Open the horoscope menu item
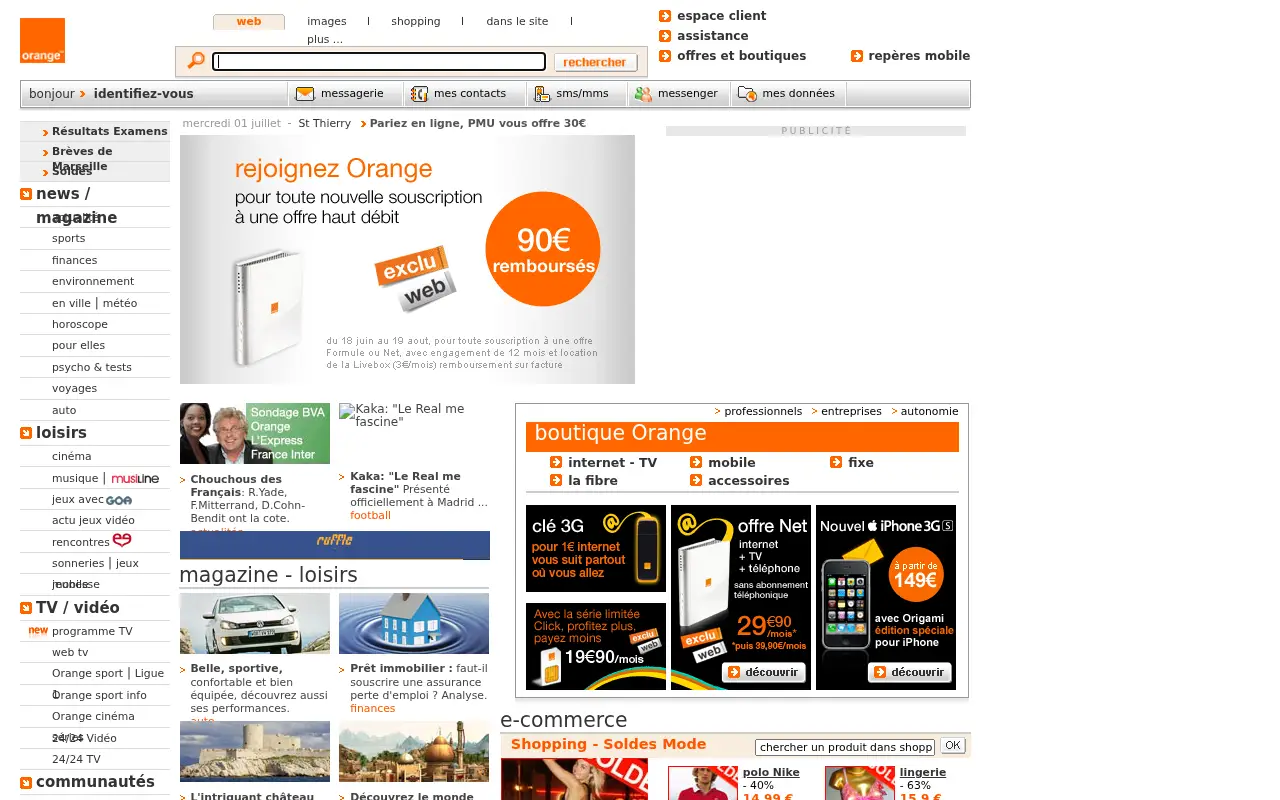 tap(80, 324)
